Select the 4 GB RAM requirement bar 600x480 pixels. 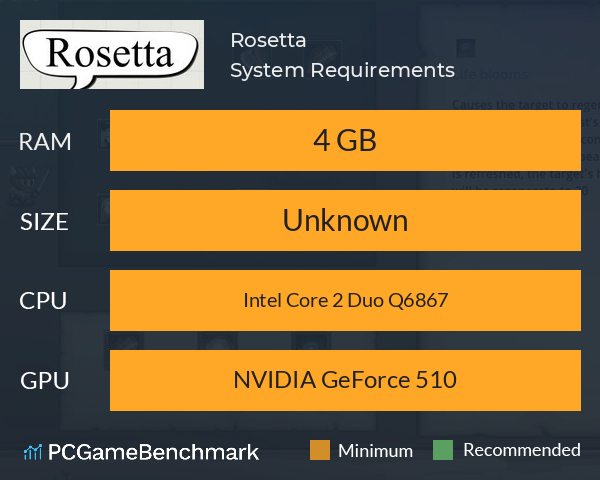point(345,140)
